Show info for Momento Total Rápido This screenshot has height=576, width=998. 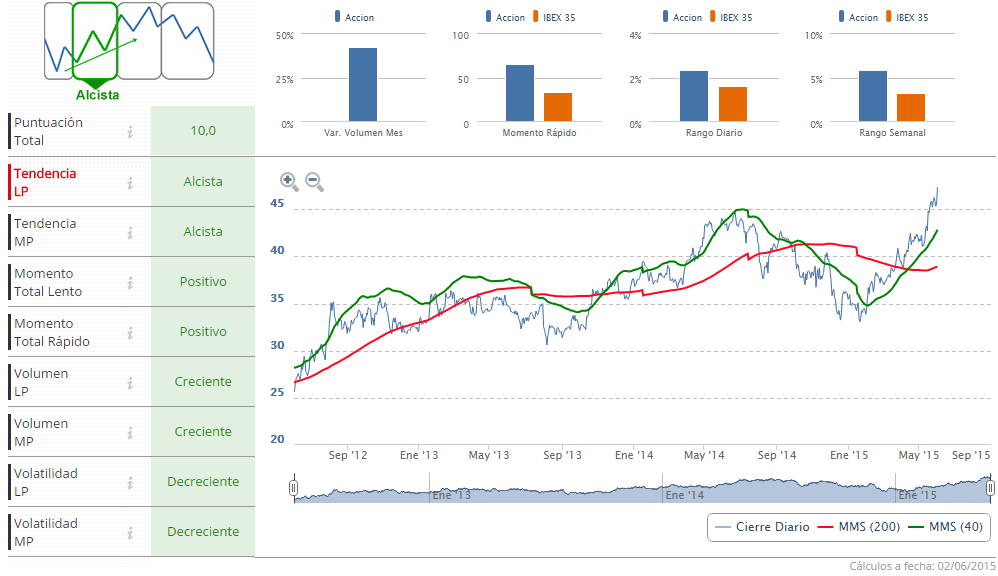pyautogui.click(x=130, y=333)
